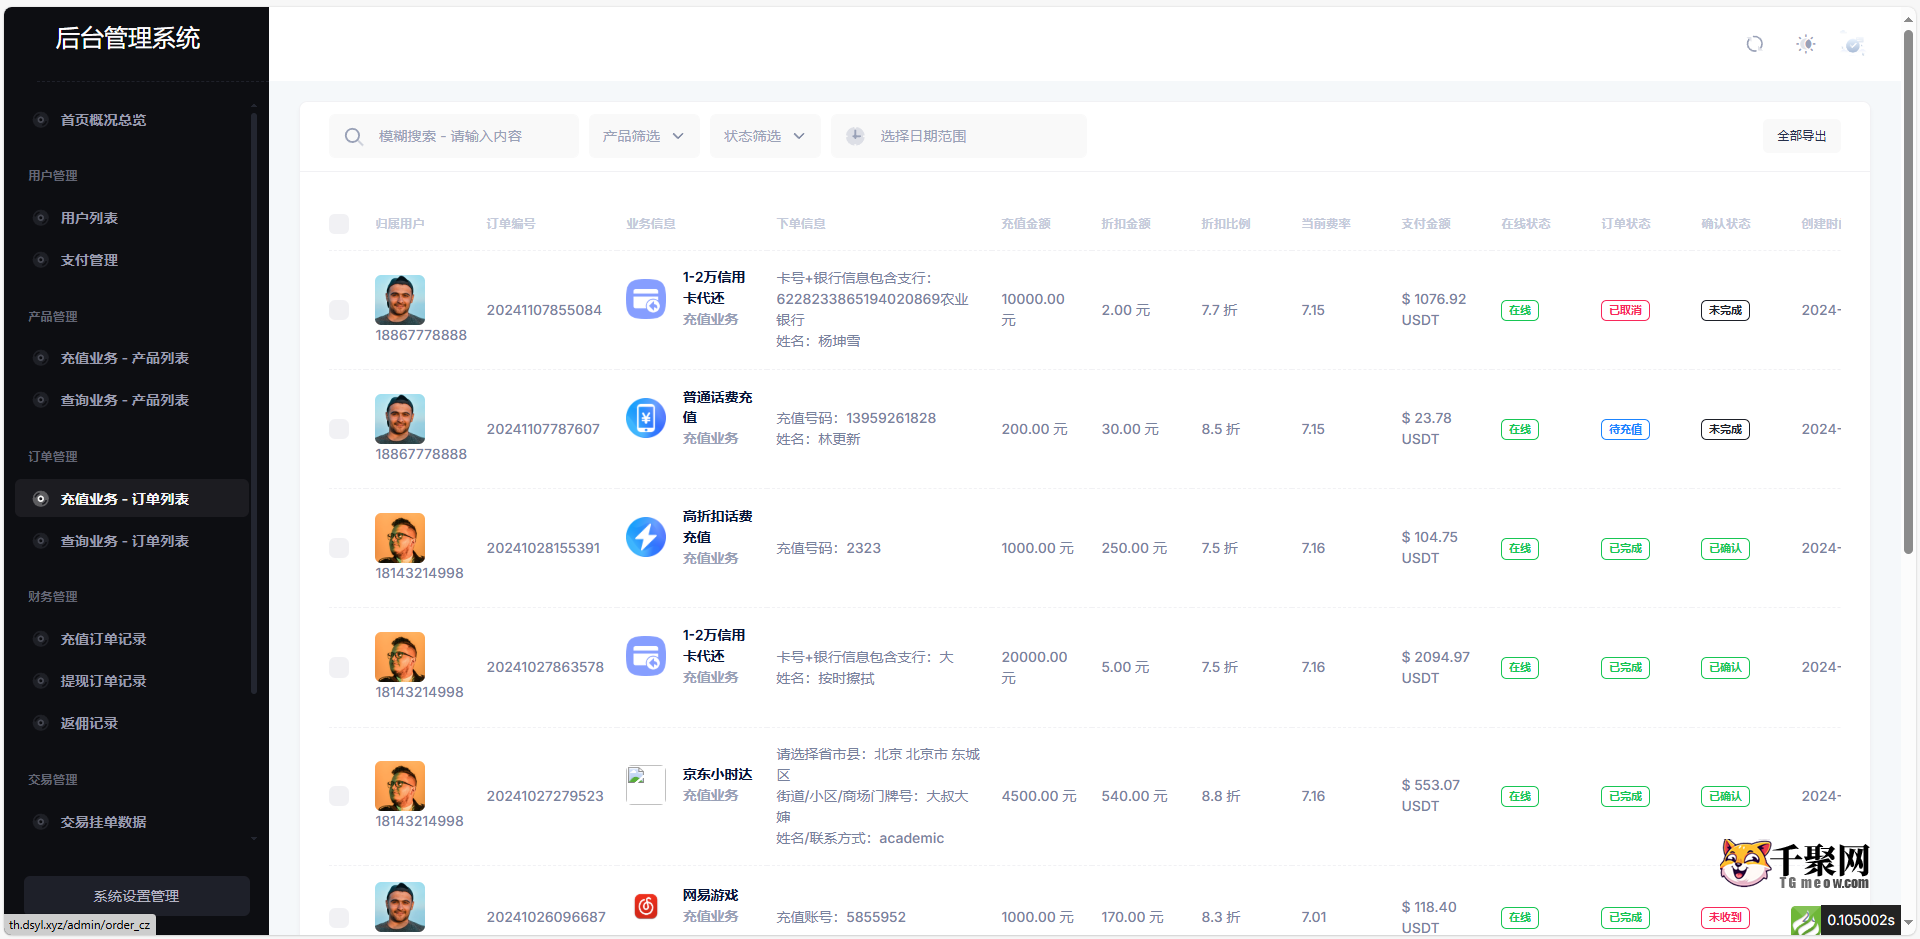Click payment amount $ 2094.97 USDT
This screenshot has width=1920, height=939.
click(x=1436, y=667)
